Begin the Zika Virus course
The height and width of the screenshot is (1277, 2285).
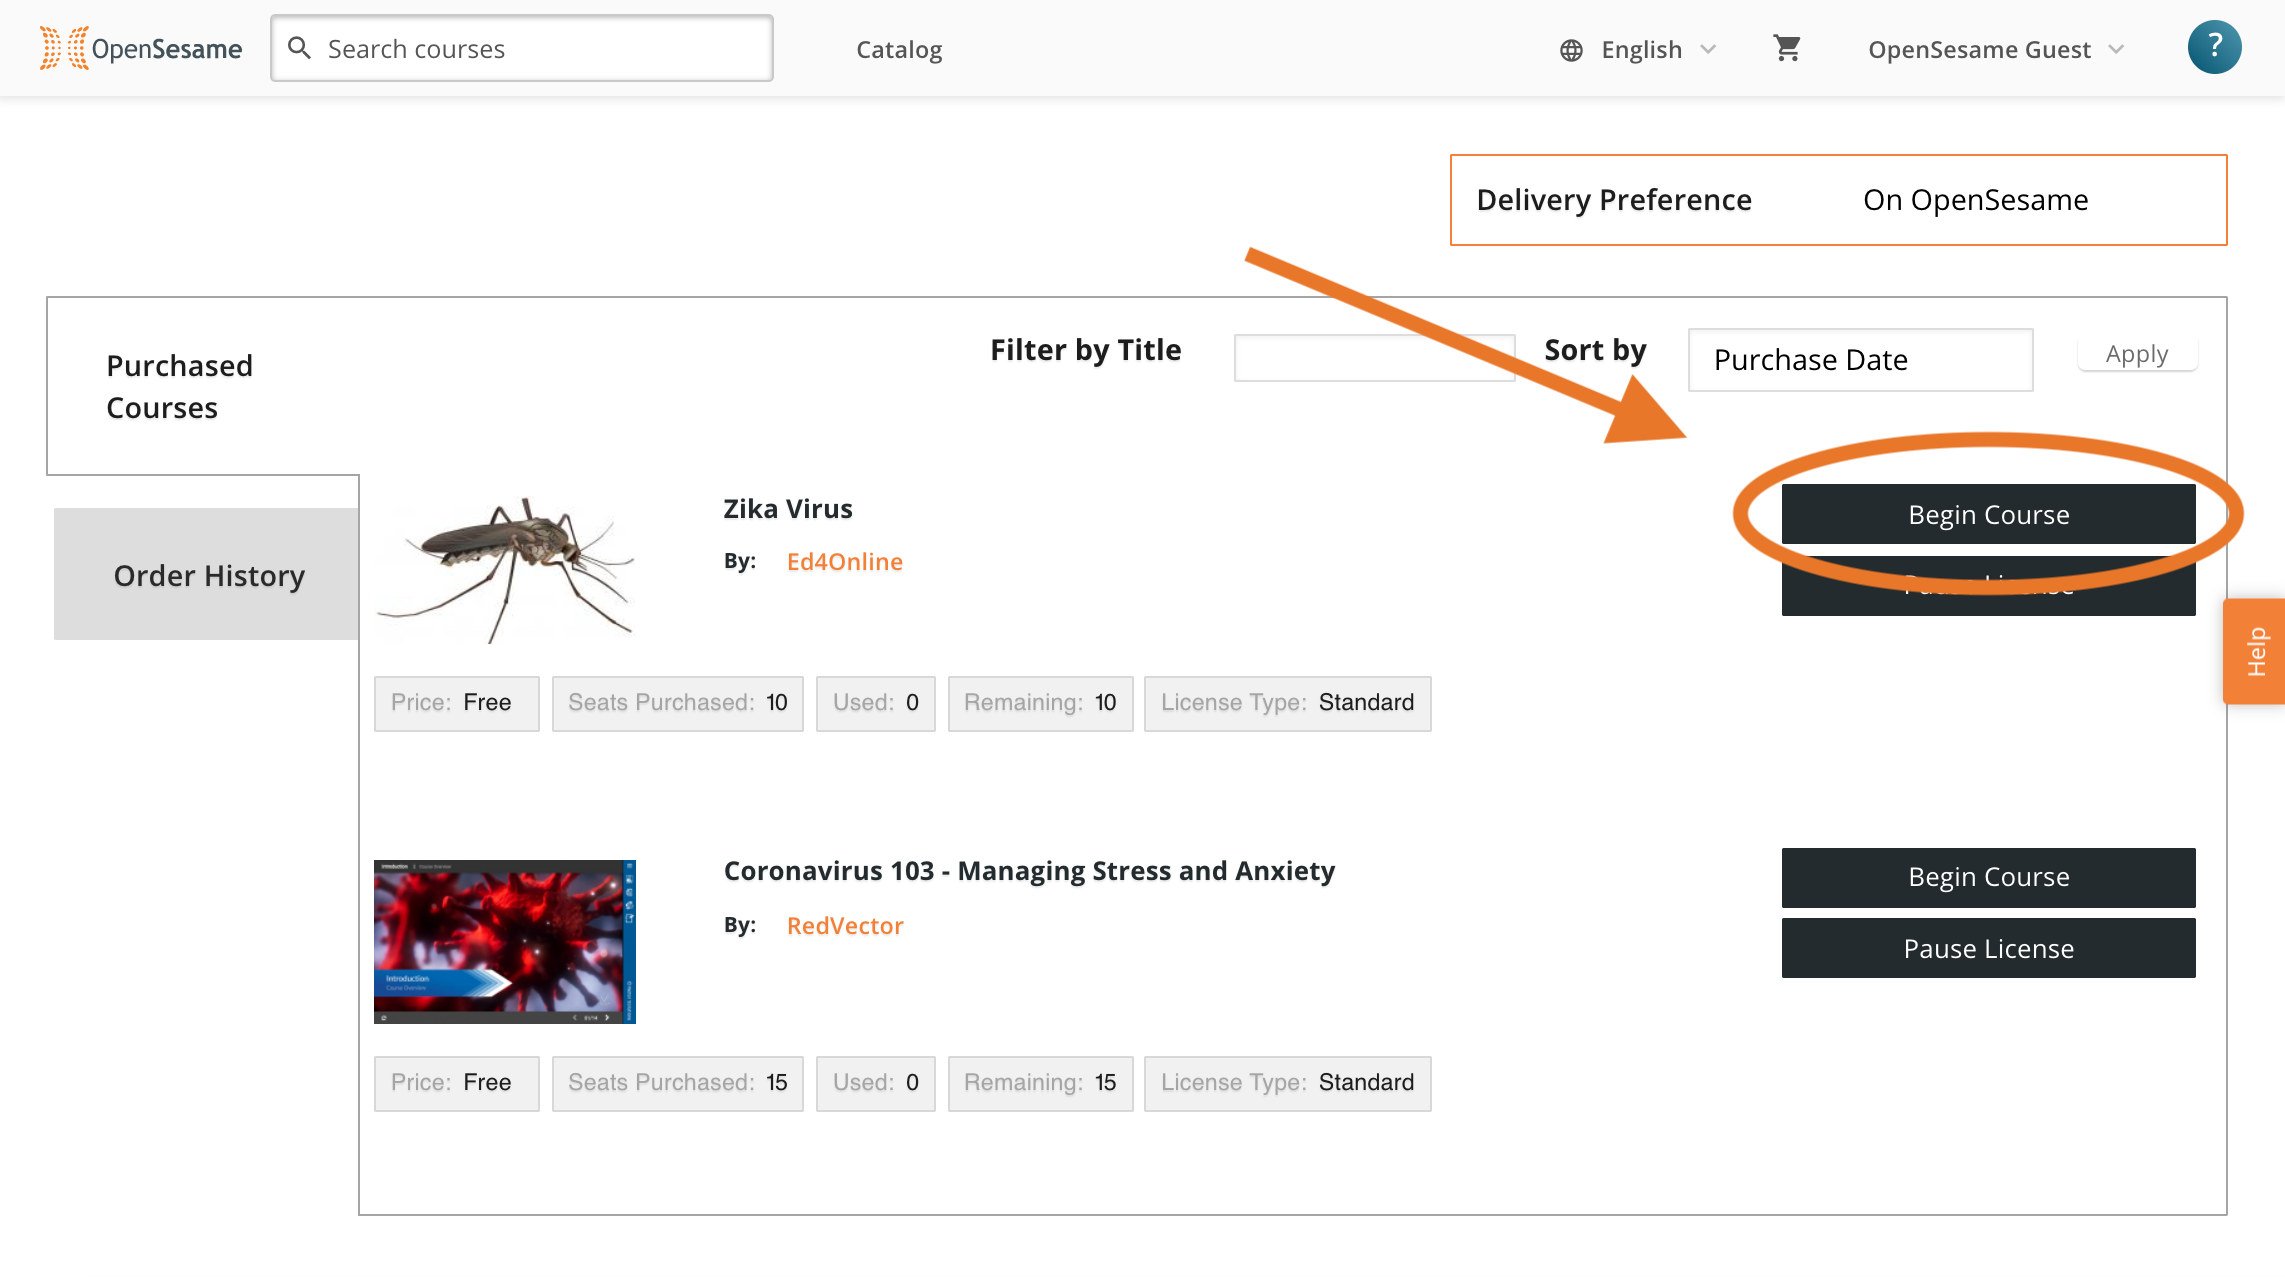click(x=1988, y=514)
